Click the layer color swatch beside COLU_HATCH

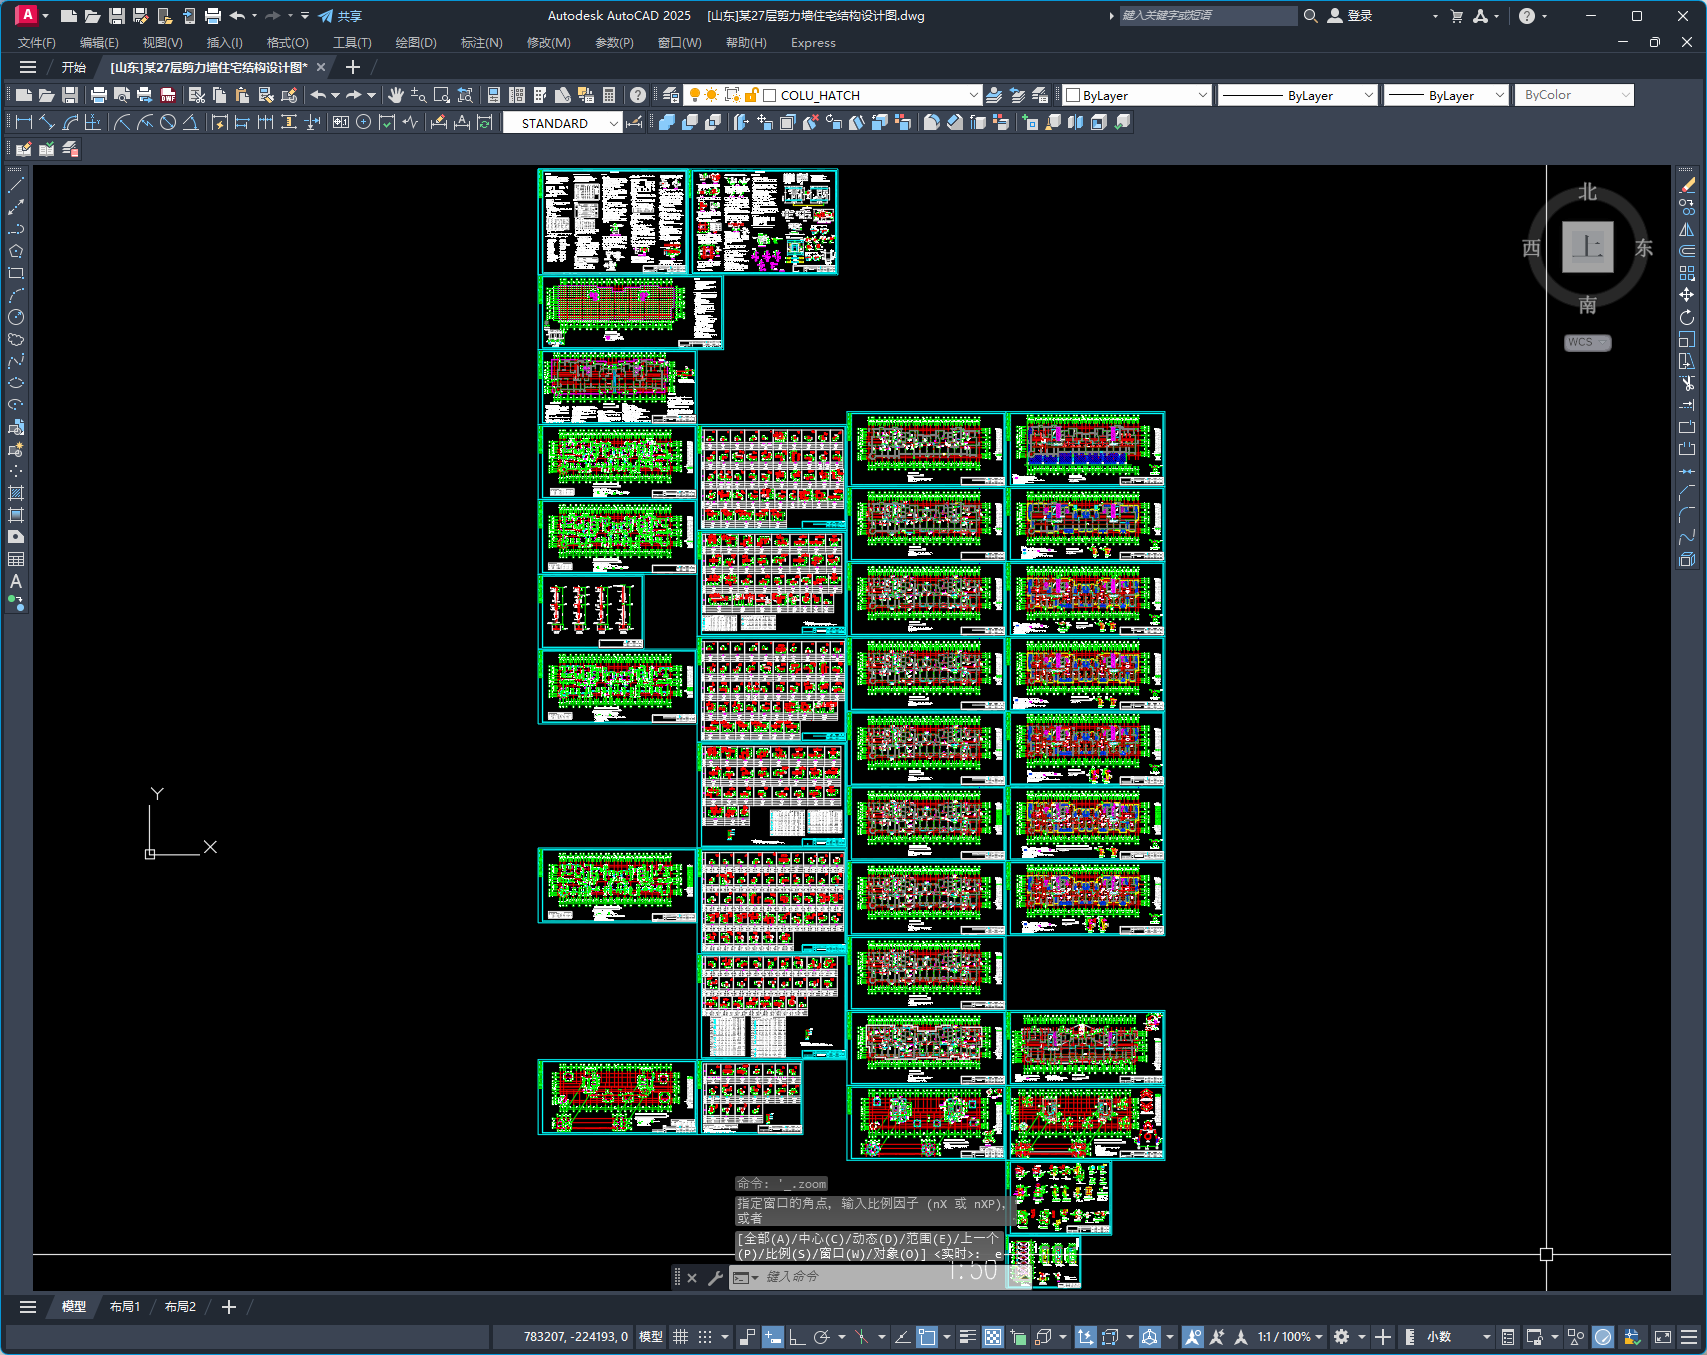[770, 95]
